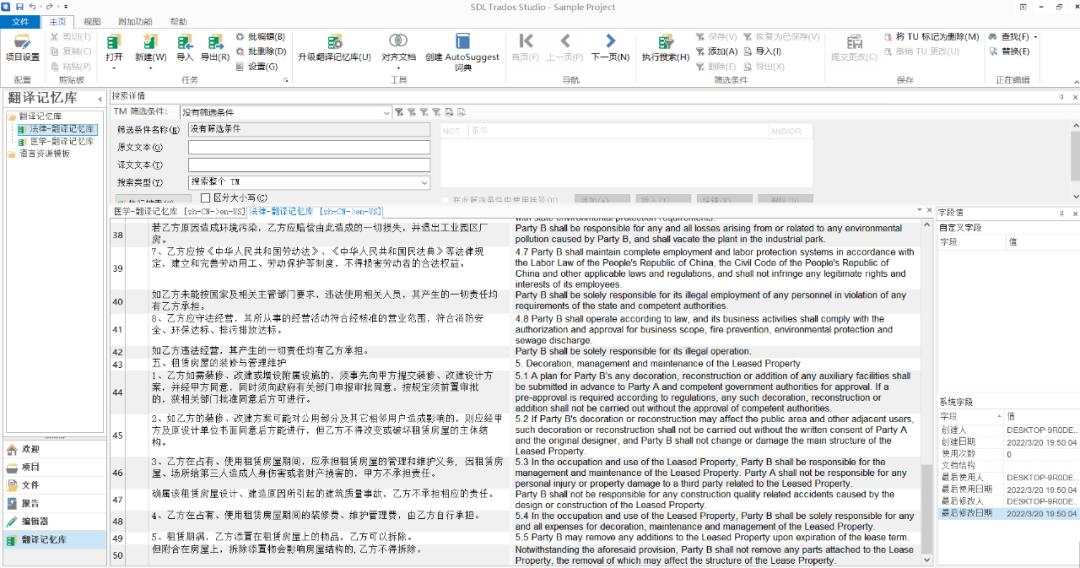Select the translation '5. Decoration, management and maintenance'
This screenshot has height=568, width=1080.
658,364
